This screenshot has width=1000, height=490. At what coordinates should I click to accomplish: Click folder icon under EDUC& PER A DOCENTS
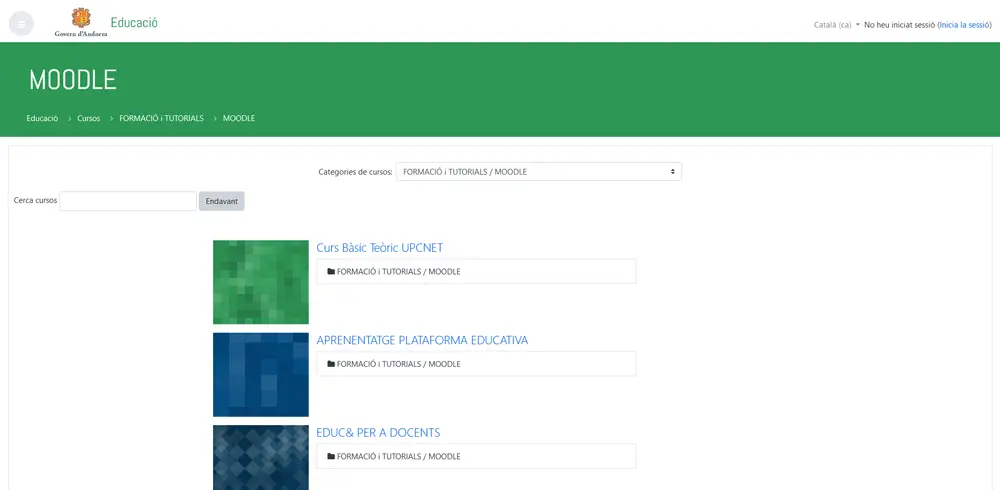(331, 457)
